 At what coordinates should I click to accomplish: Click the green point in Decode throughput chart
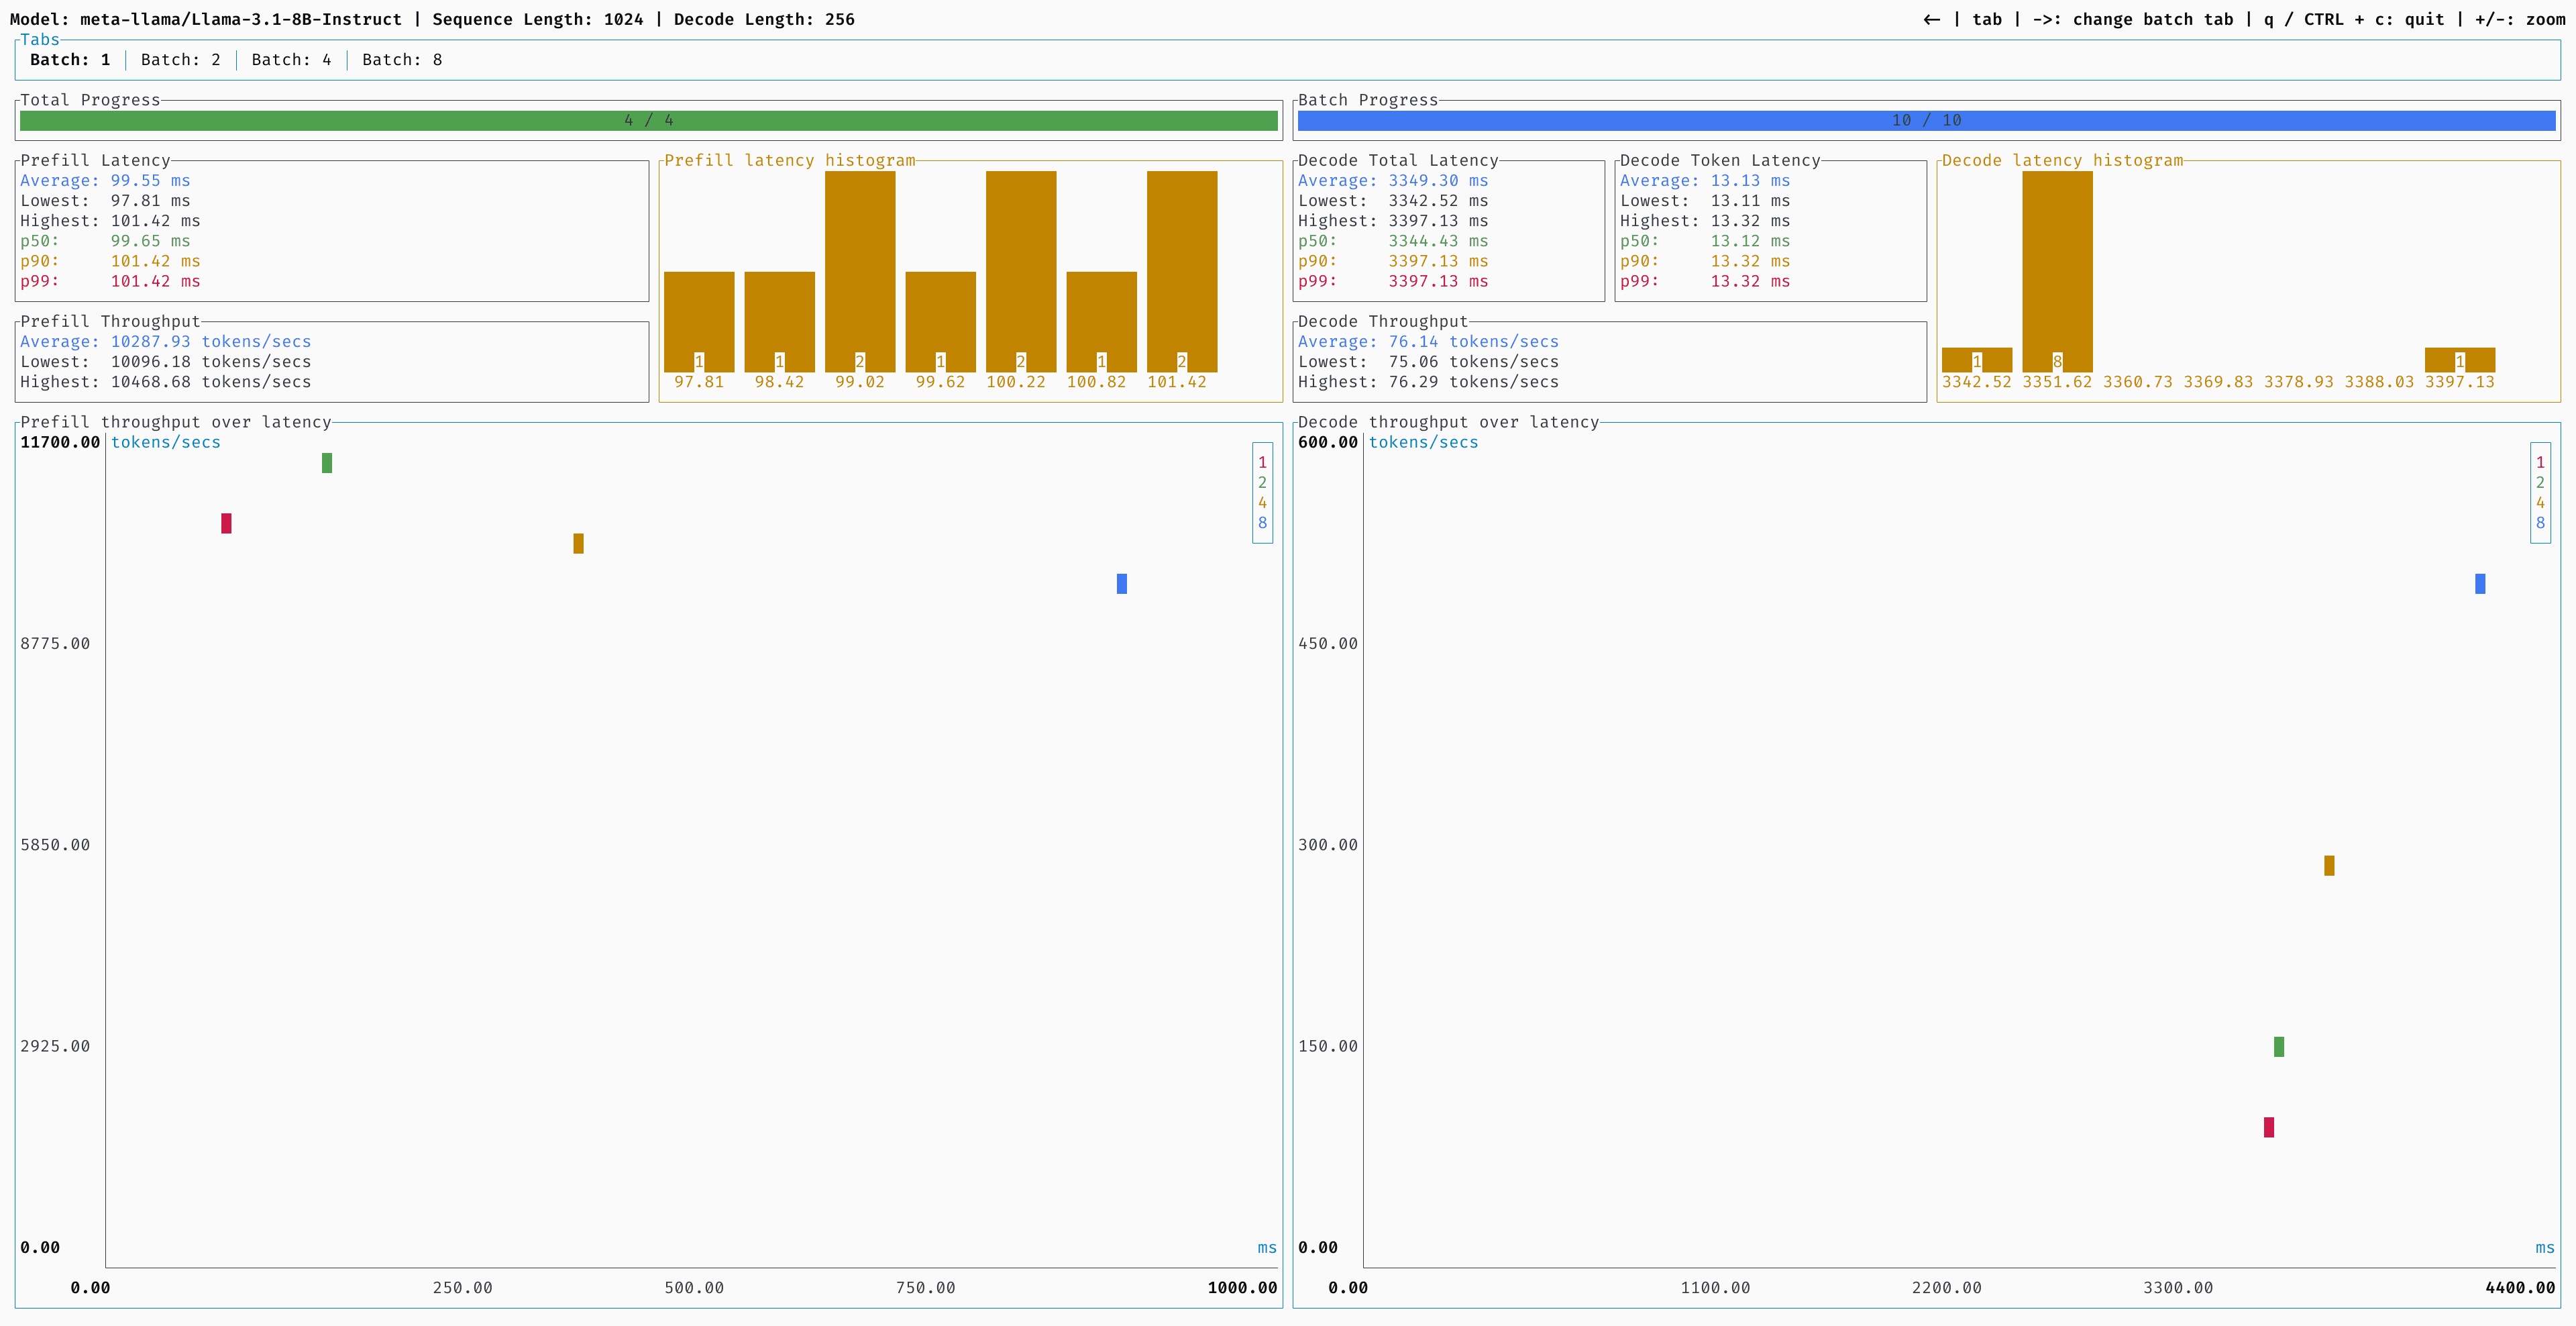(x=2279, y=1047)
